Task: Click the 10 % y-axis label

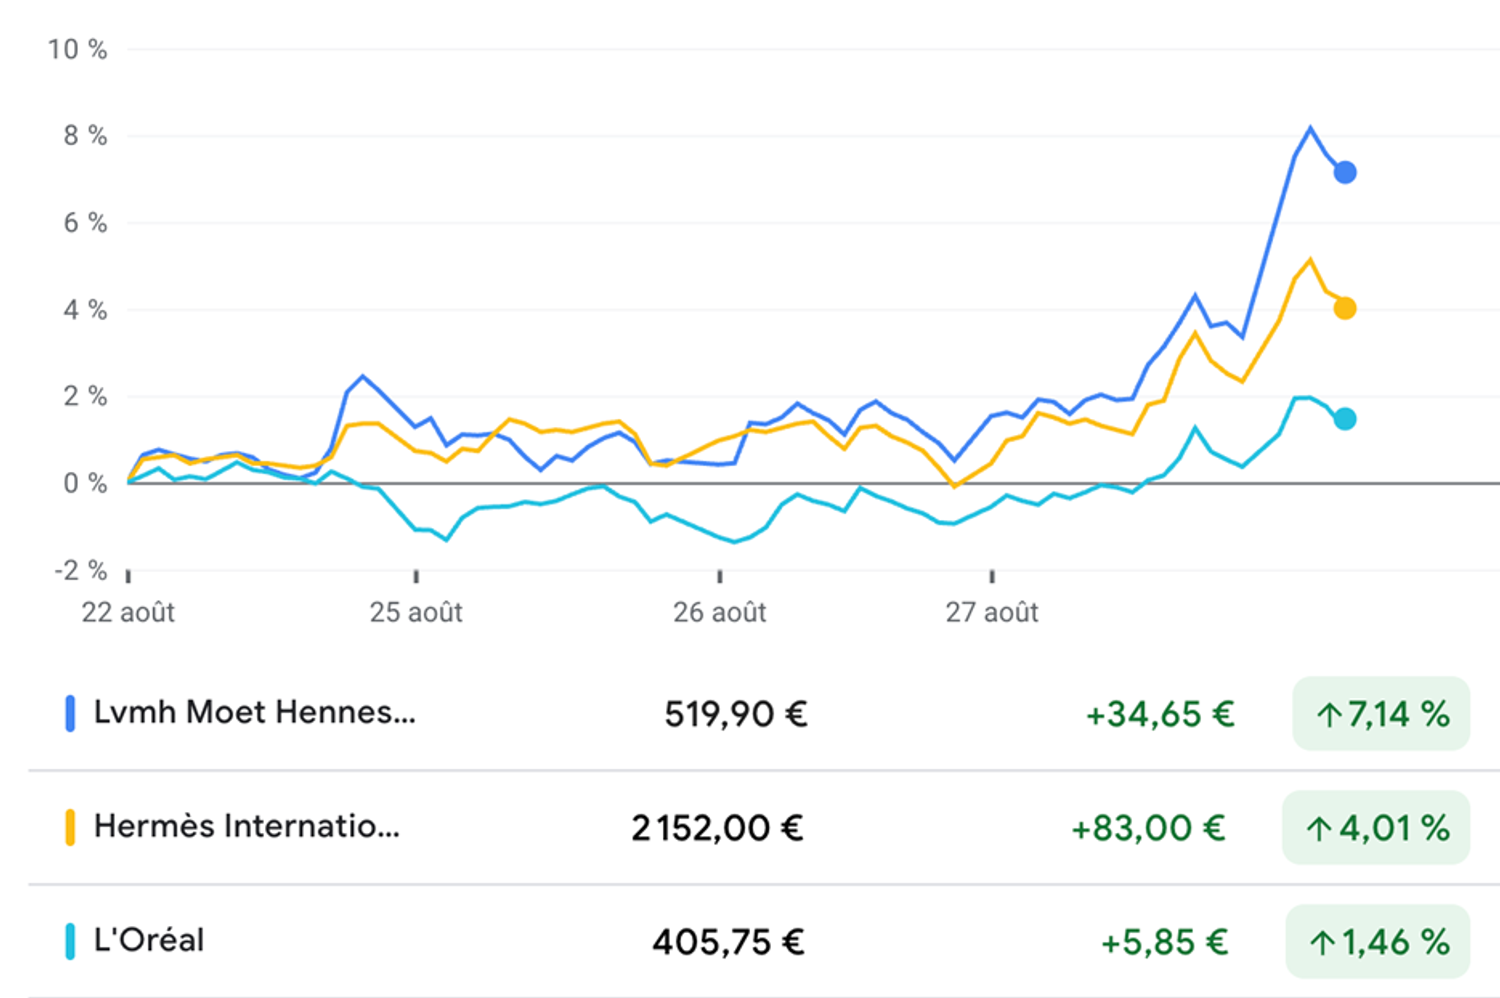Action: coord(77,49)
